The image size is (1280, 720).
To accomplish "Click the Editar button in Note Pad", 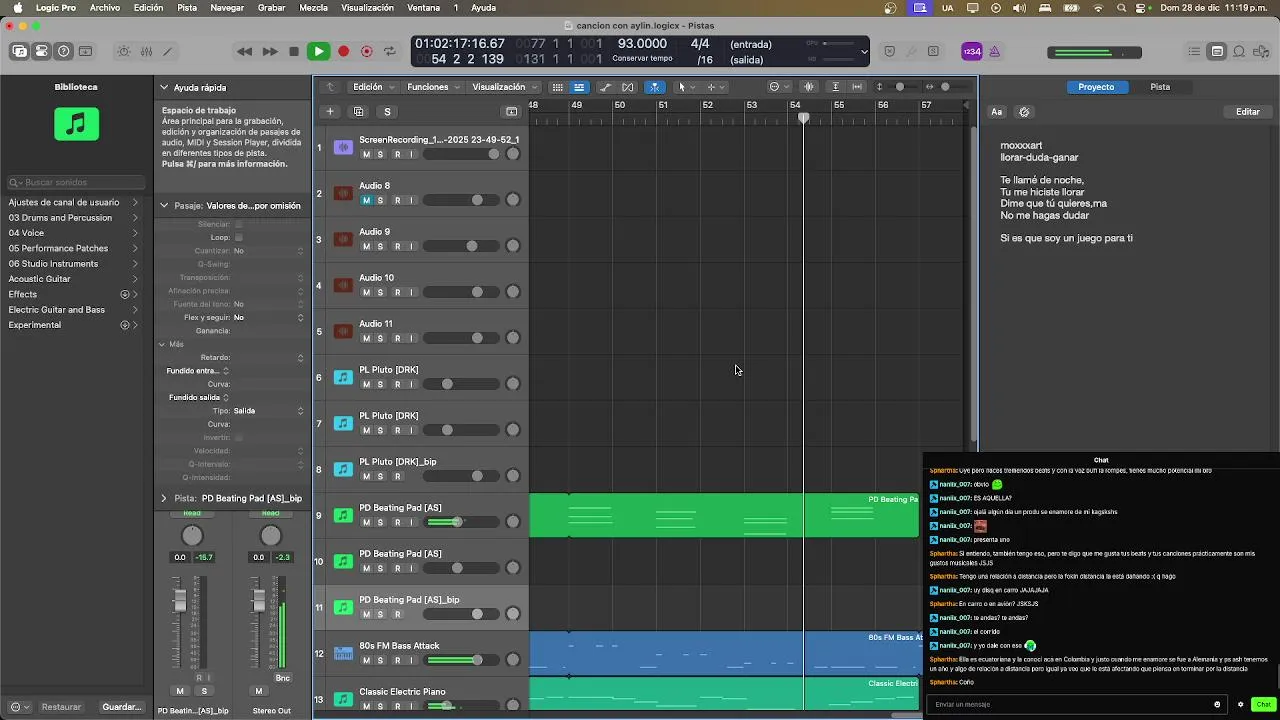I will pos(1248,112).
